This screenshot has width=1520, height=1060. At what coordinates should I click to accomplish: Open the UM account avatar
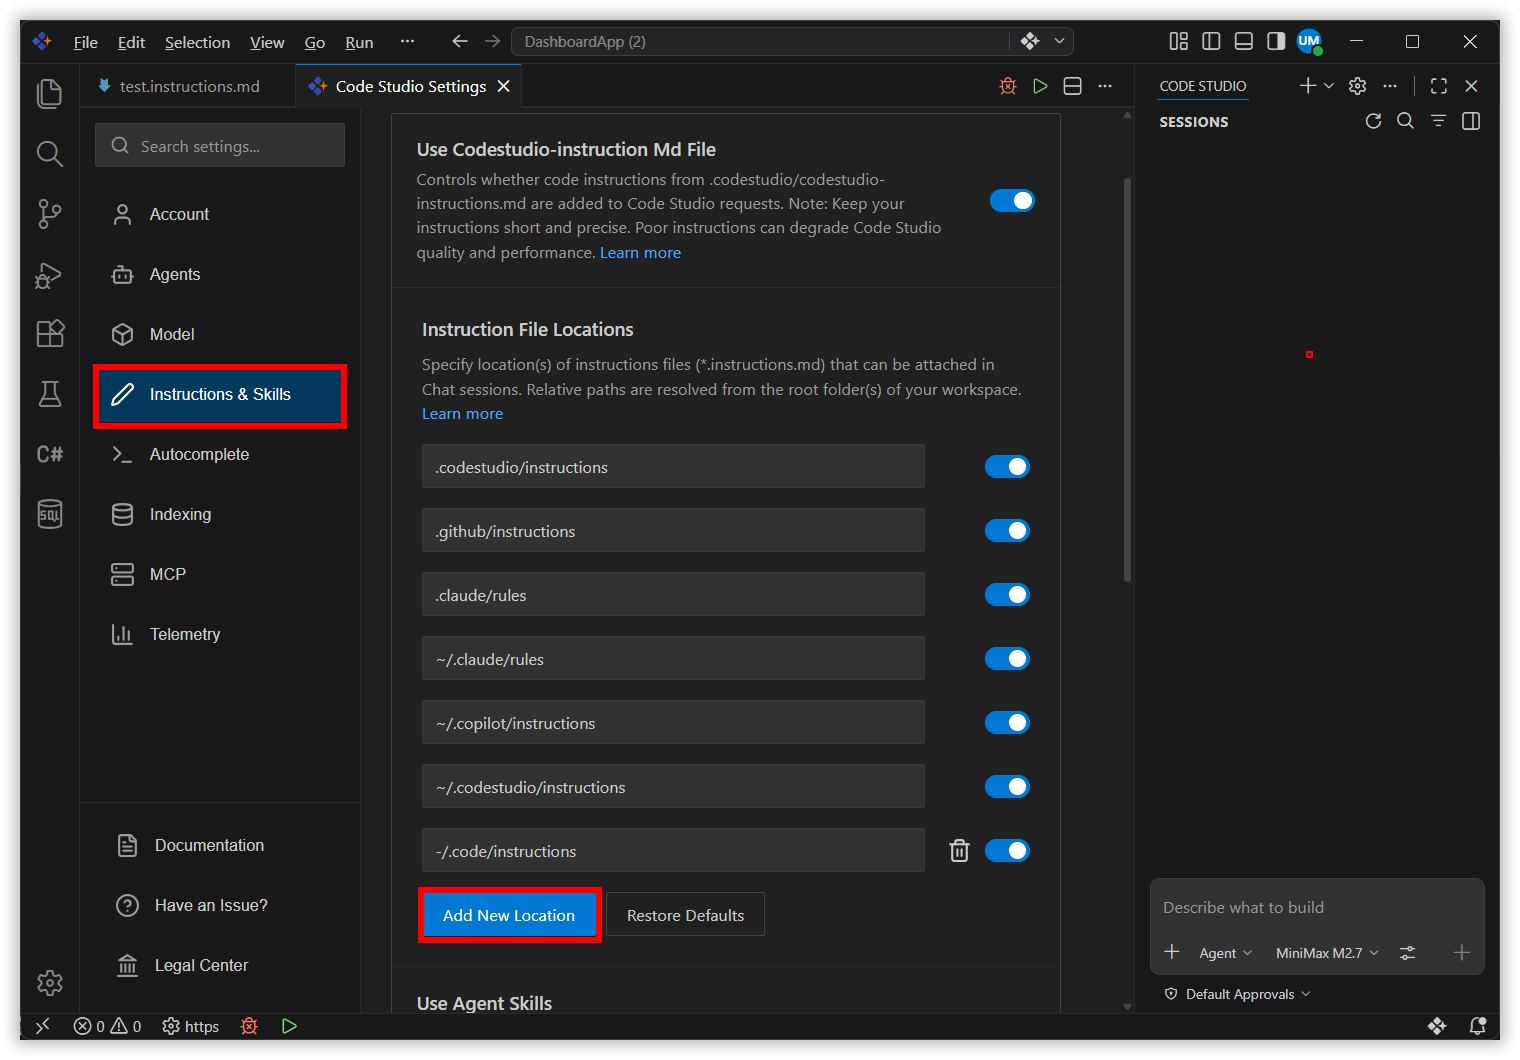(1309, 41)
